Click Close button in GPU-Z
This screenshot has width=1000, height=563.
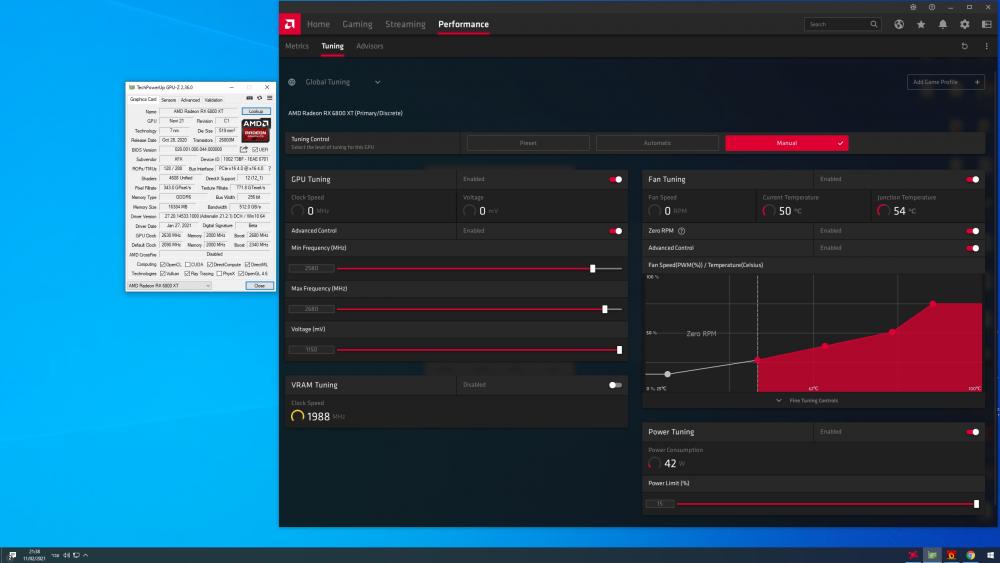pyautogui.click(x=260, y=286)
